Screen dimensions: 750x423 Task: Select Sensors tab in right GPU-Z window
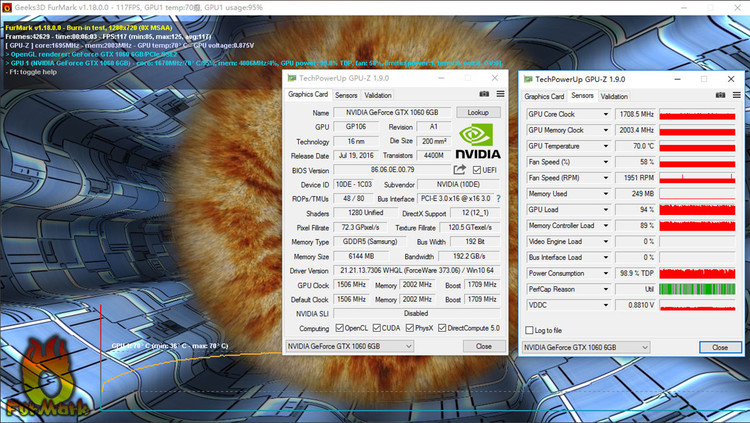582,95
